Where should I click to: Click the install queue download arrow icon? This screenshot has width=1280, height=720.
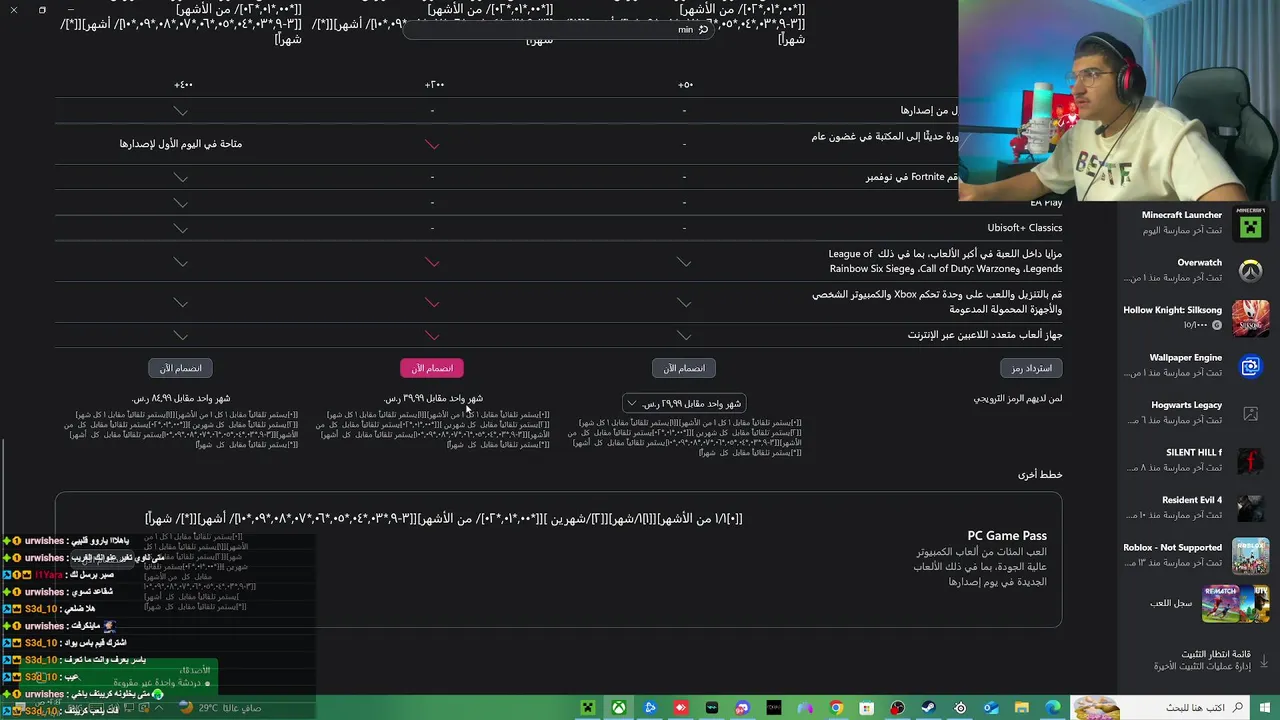point(1264,661)
